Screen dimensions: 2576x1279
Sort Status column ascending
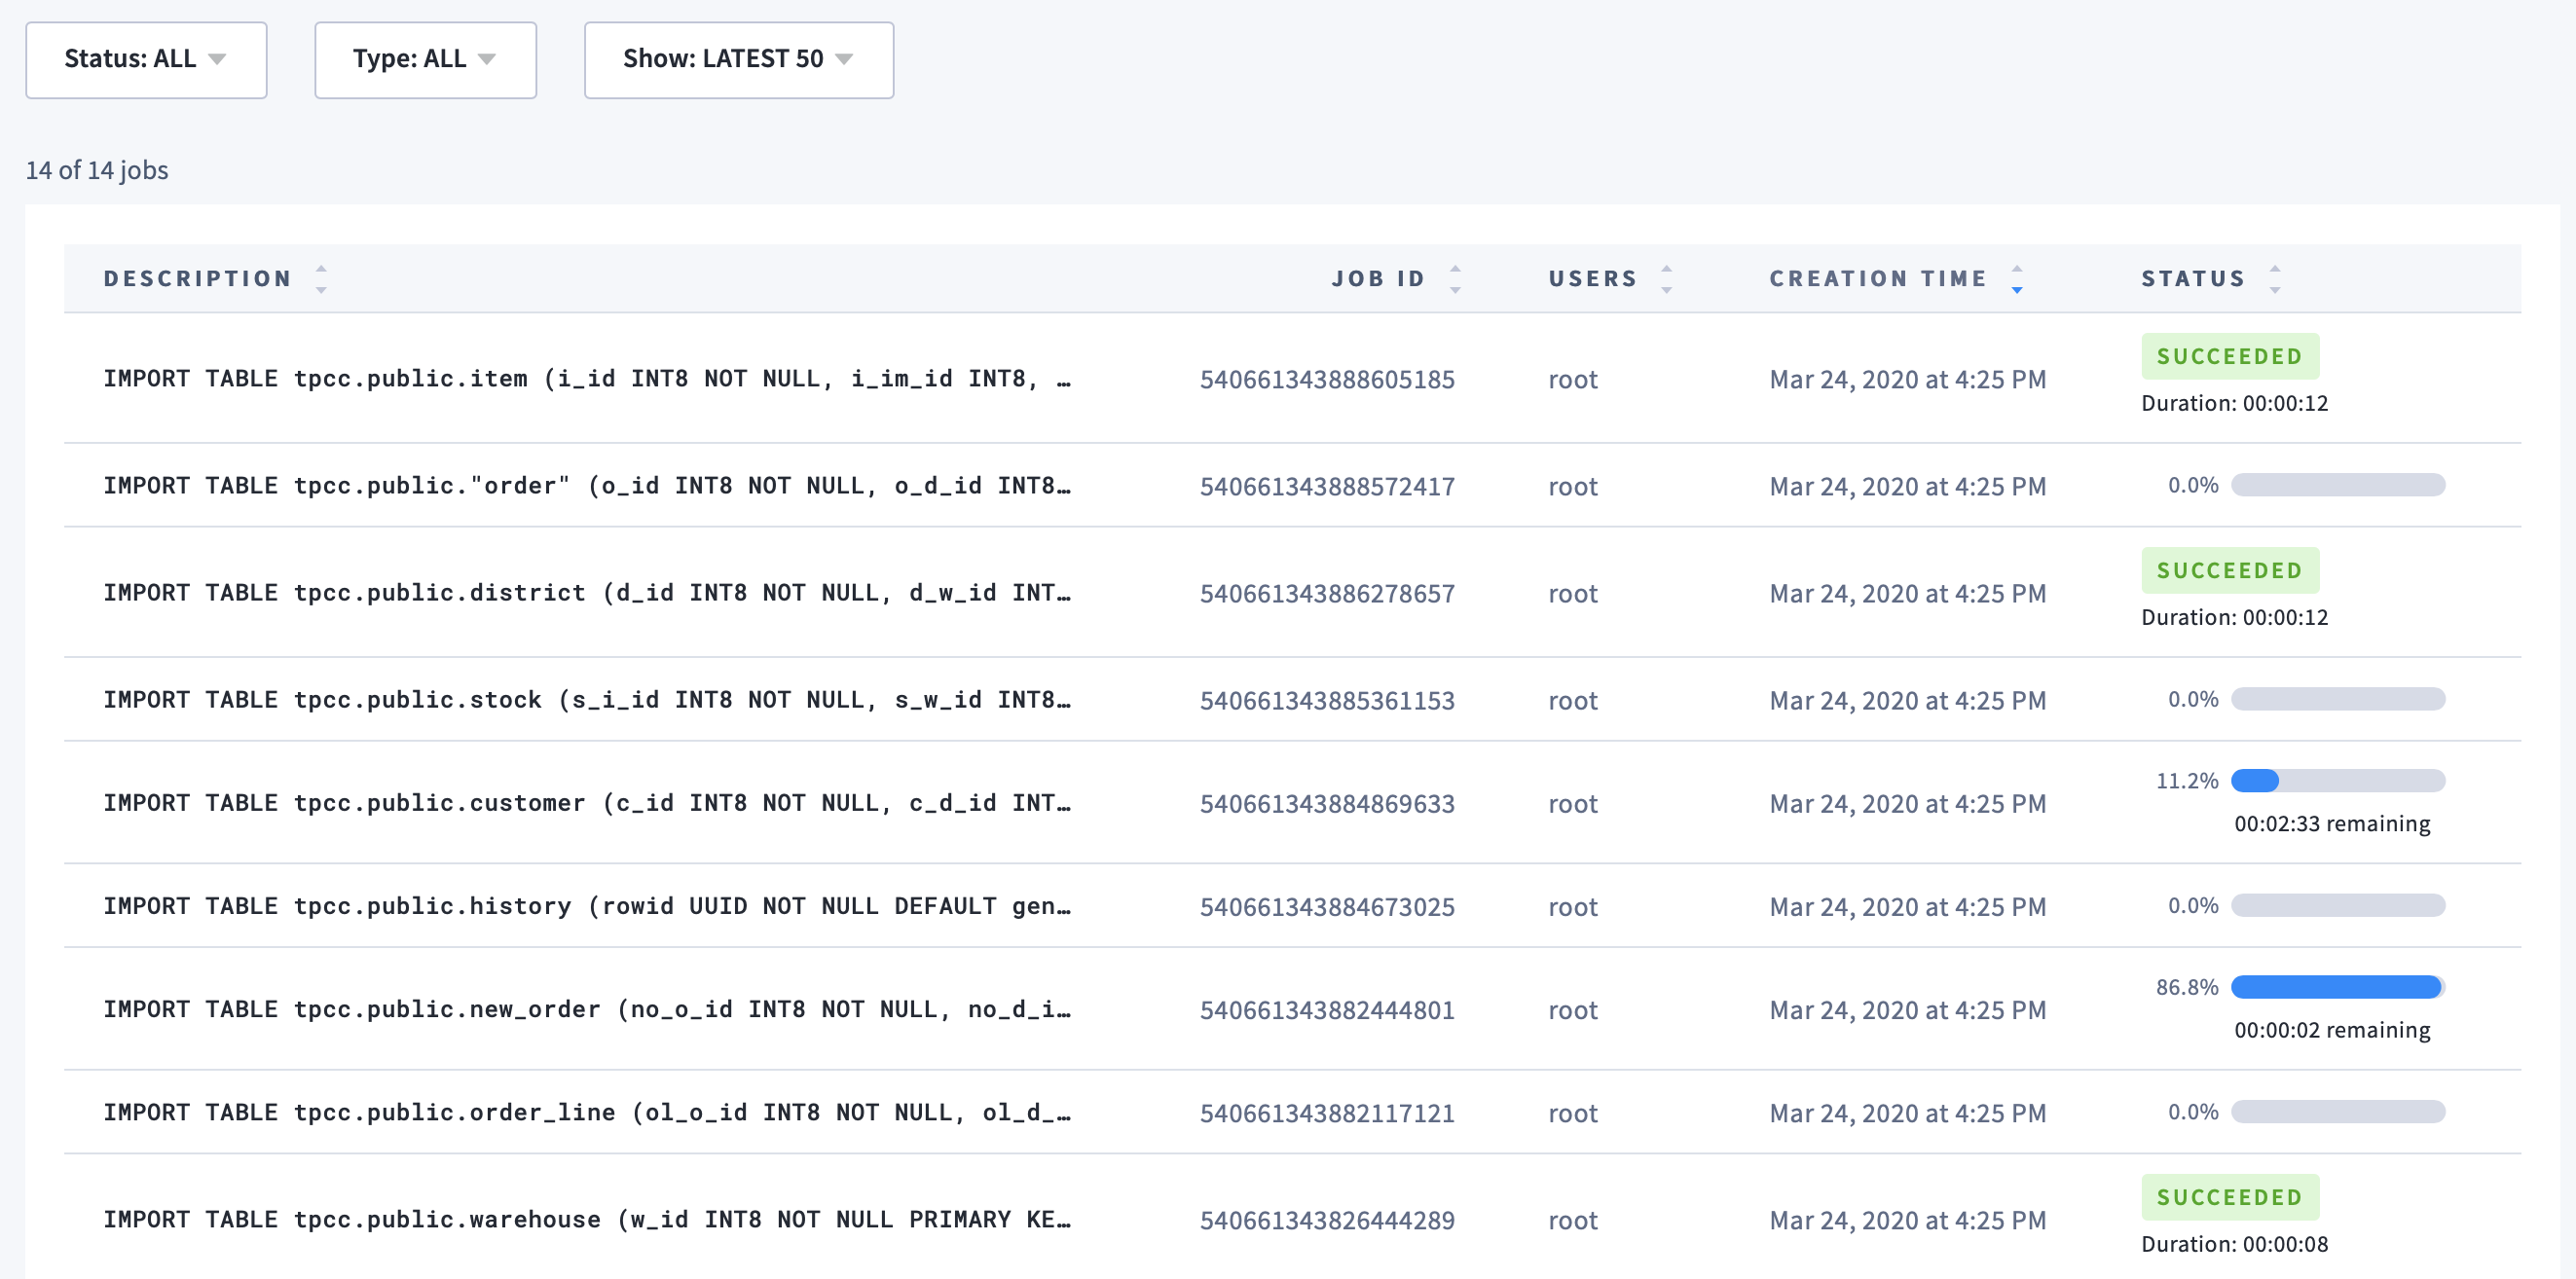(2275, 270)
